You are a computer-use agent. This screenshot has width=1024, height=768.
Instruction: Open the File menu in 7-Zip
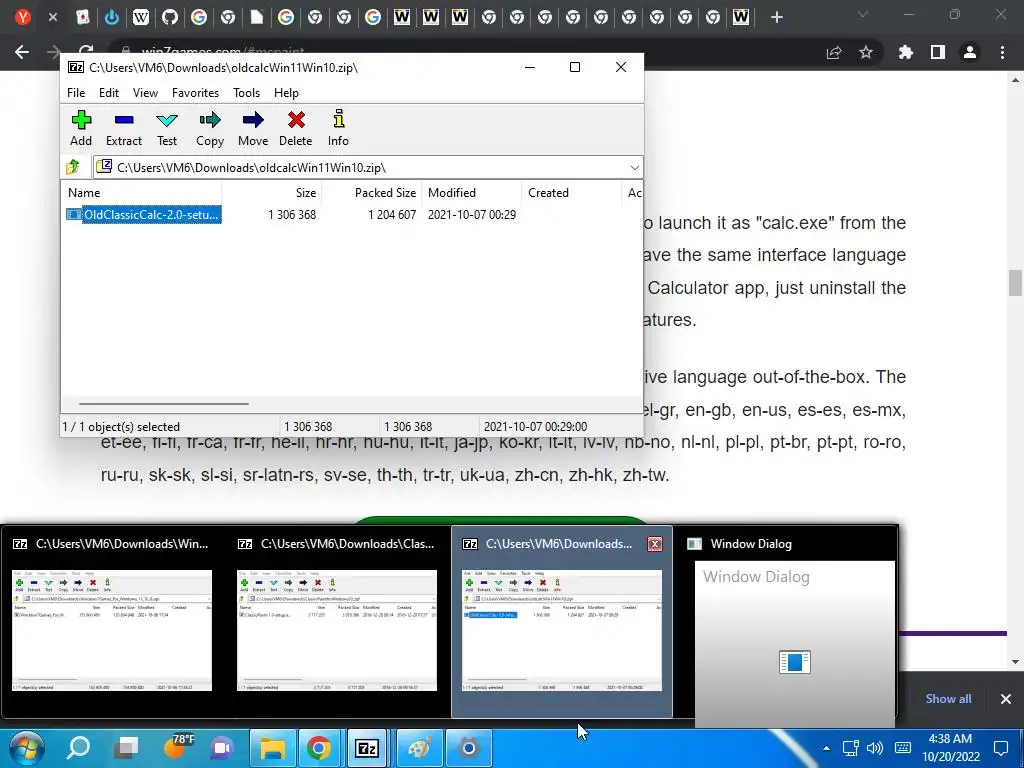pyautogui.click(x=76, y=93)
